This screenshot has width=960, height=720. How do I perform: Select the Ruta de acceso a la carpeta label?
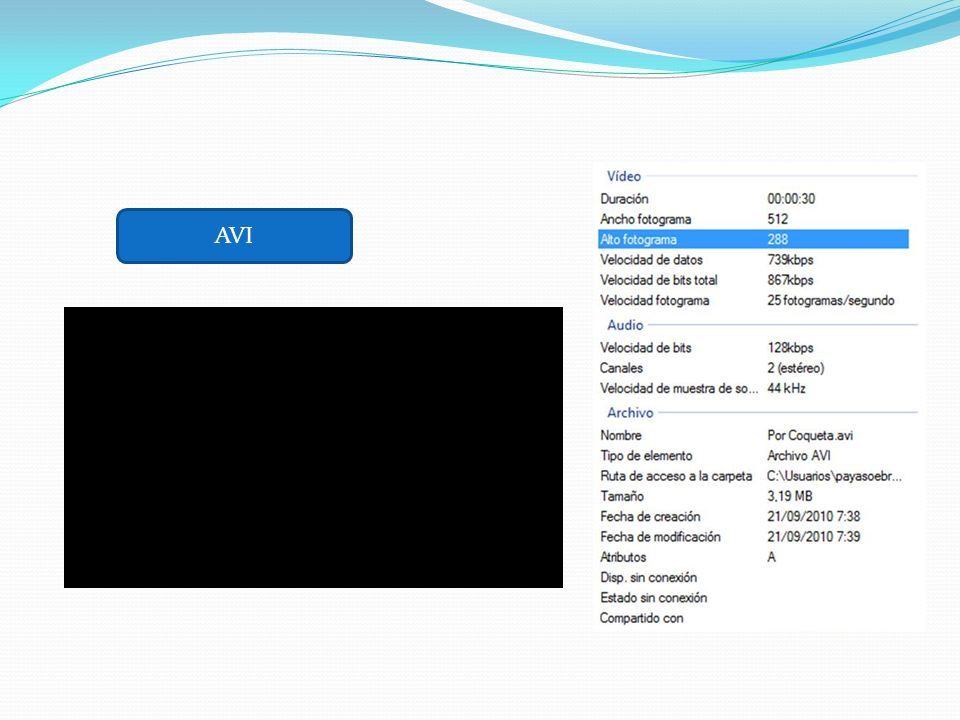coord(676,476)
